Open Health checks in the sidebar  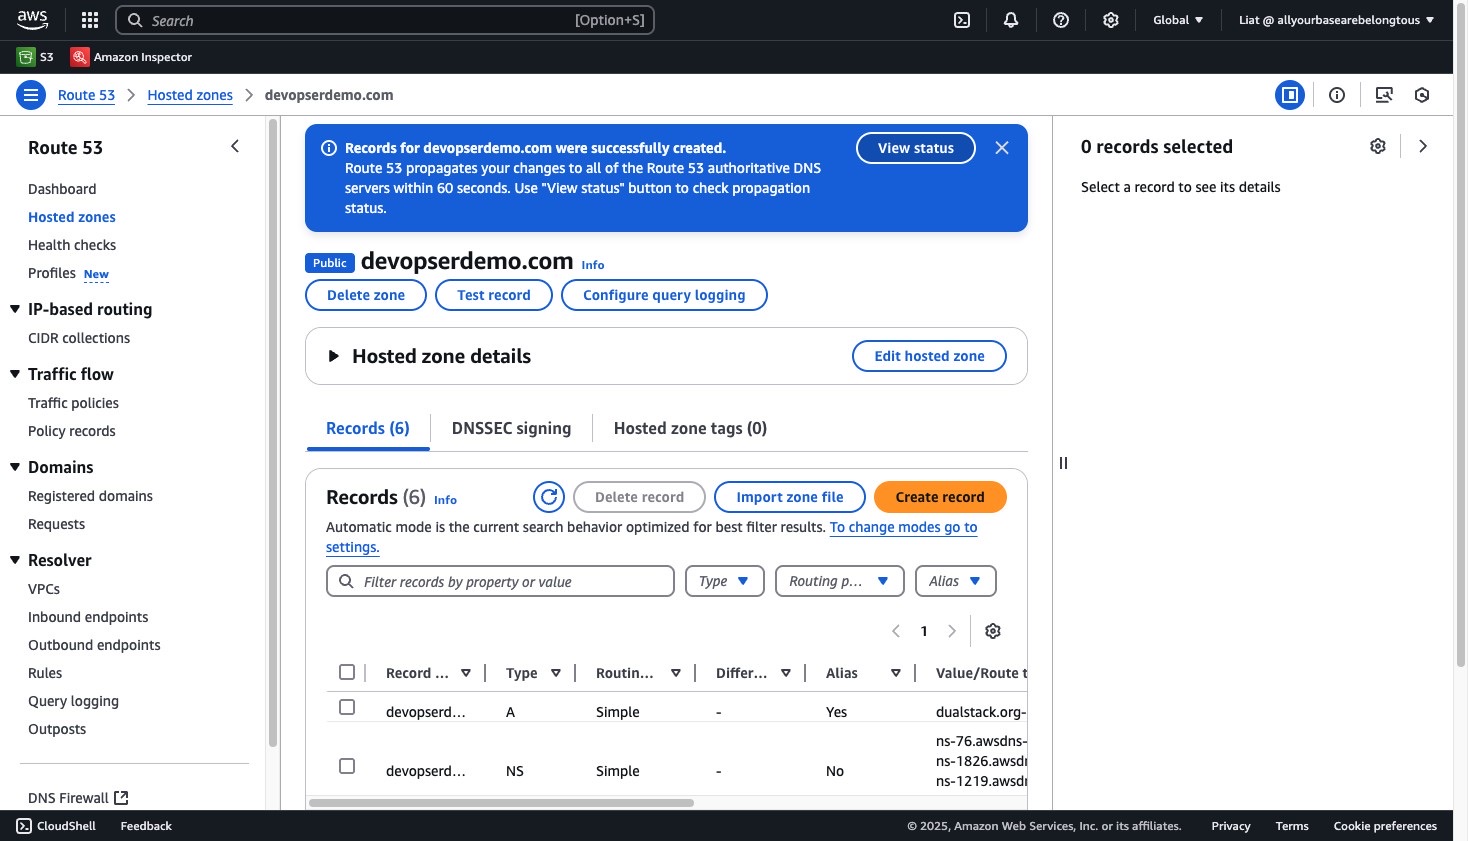coord(72,245)
